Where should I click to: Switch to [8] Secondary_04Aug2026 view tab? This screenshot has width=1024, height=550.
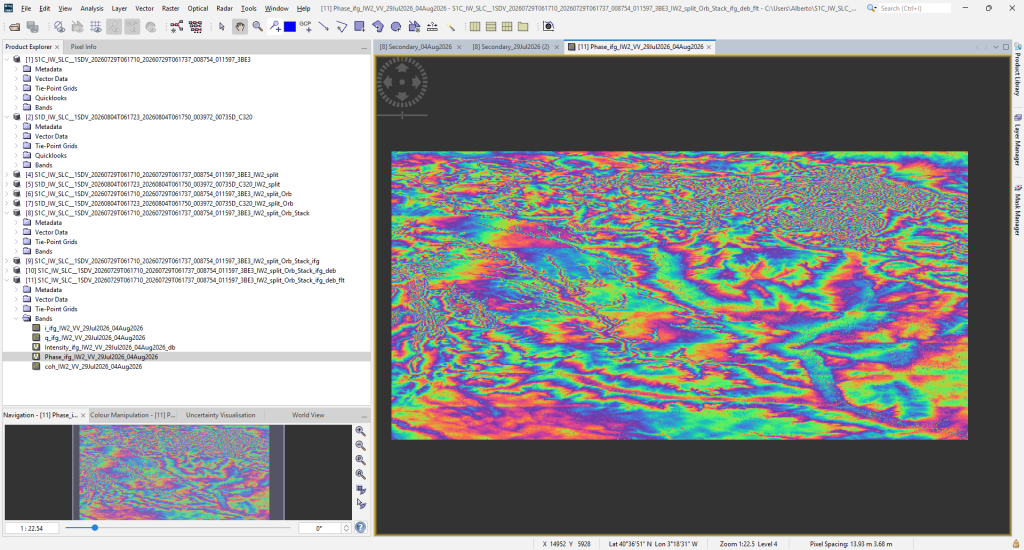tap(415, 47)
